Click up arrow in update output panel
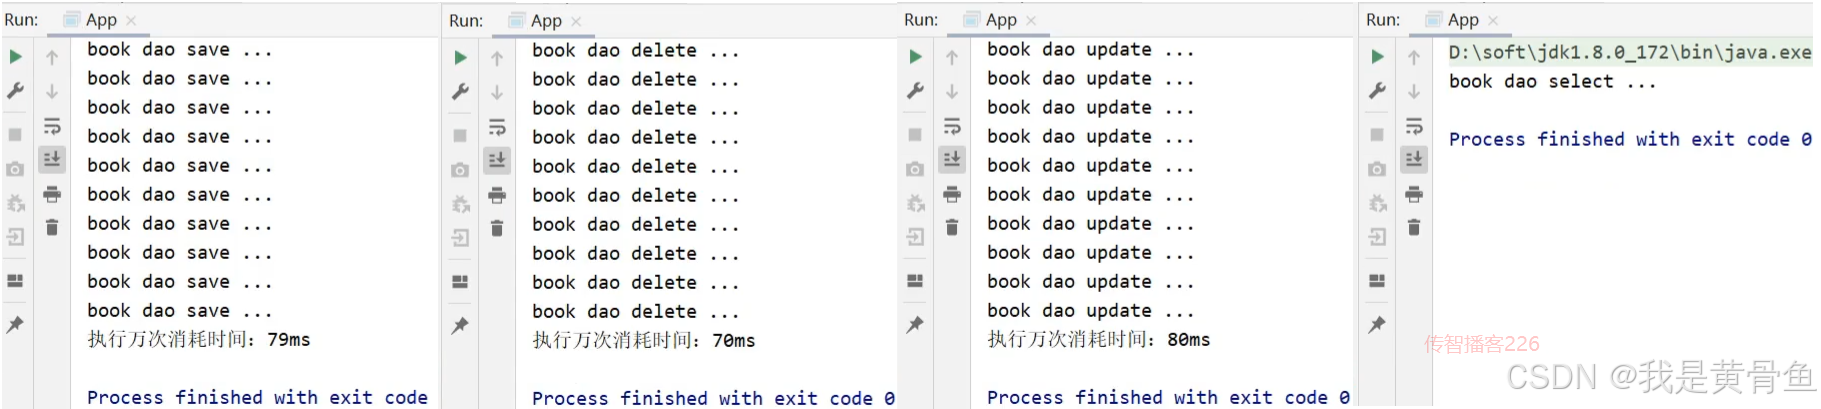The height and width of the screenshot is (409, 1821). coord(952,58)
